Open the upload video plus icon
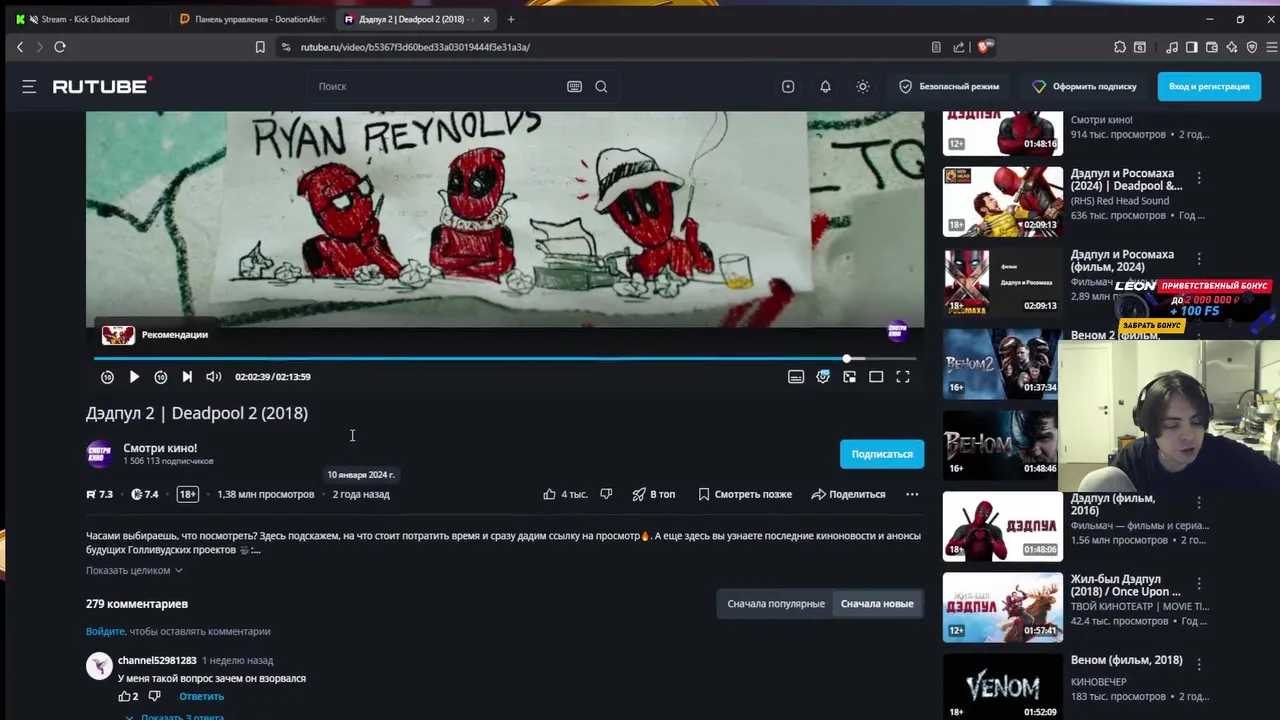Image resolution: width=1280 pixels, height=720 pixels. coord(788,87)
